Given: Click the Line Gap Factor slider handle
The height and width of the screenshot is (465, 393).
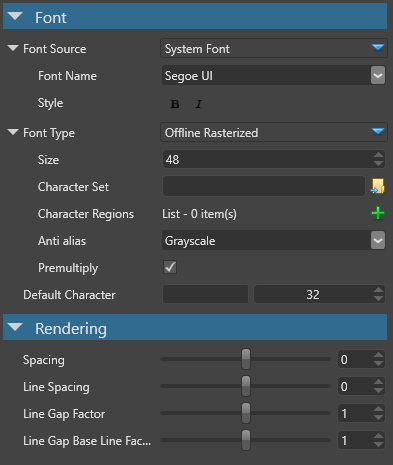Looking at the screenshot, I should click(x=246, y=413).
